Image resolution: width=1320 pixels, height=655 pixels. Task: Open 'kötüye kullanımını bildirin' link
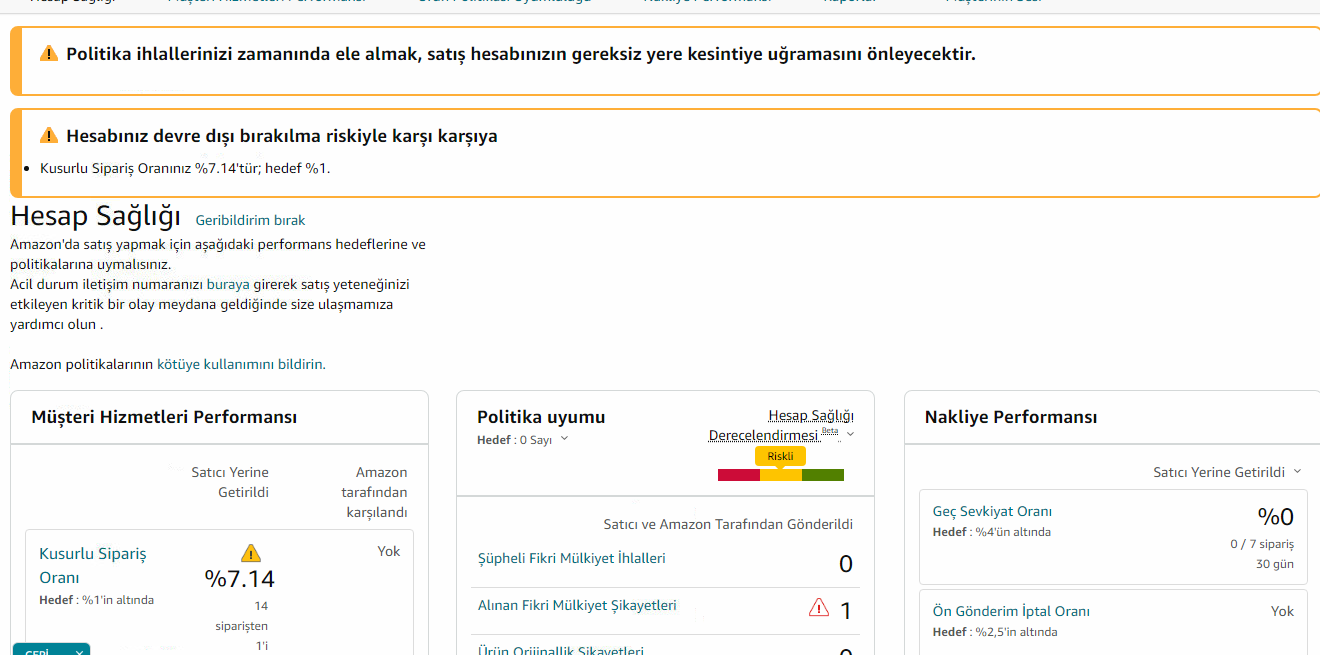pos(240,364)
